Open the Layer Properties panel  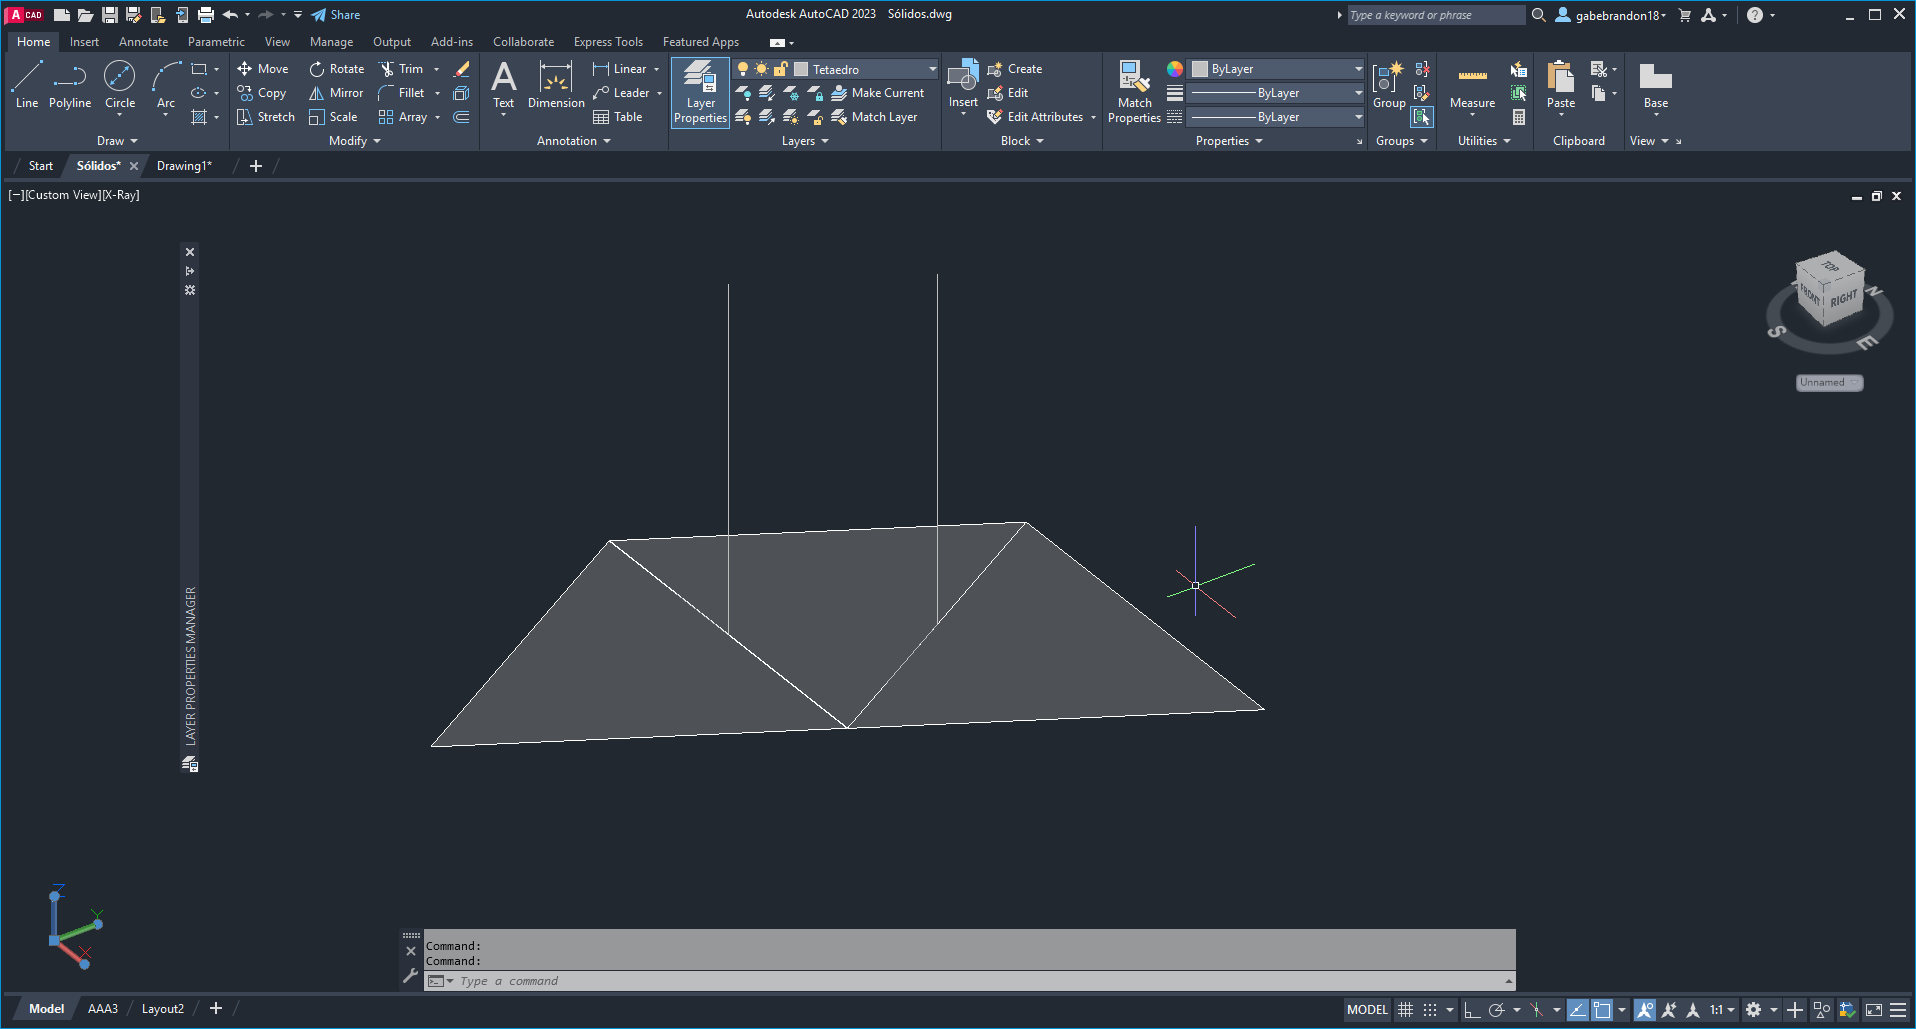pos(700,92)
